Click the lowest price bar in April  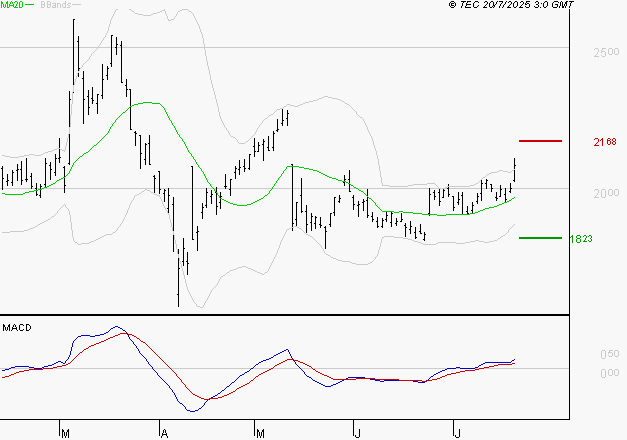[178, 283]
